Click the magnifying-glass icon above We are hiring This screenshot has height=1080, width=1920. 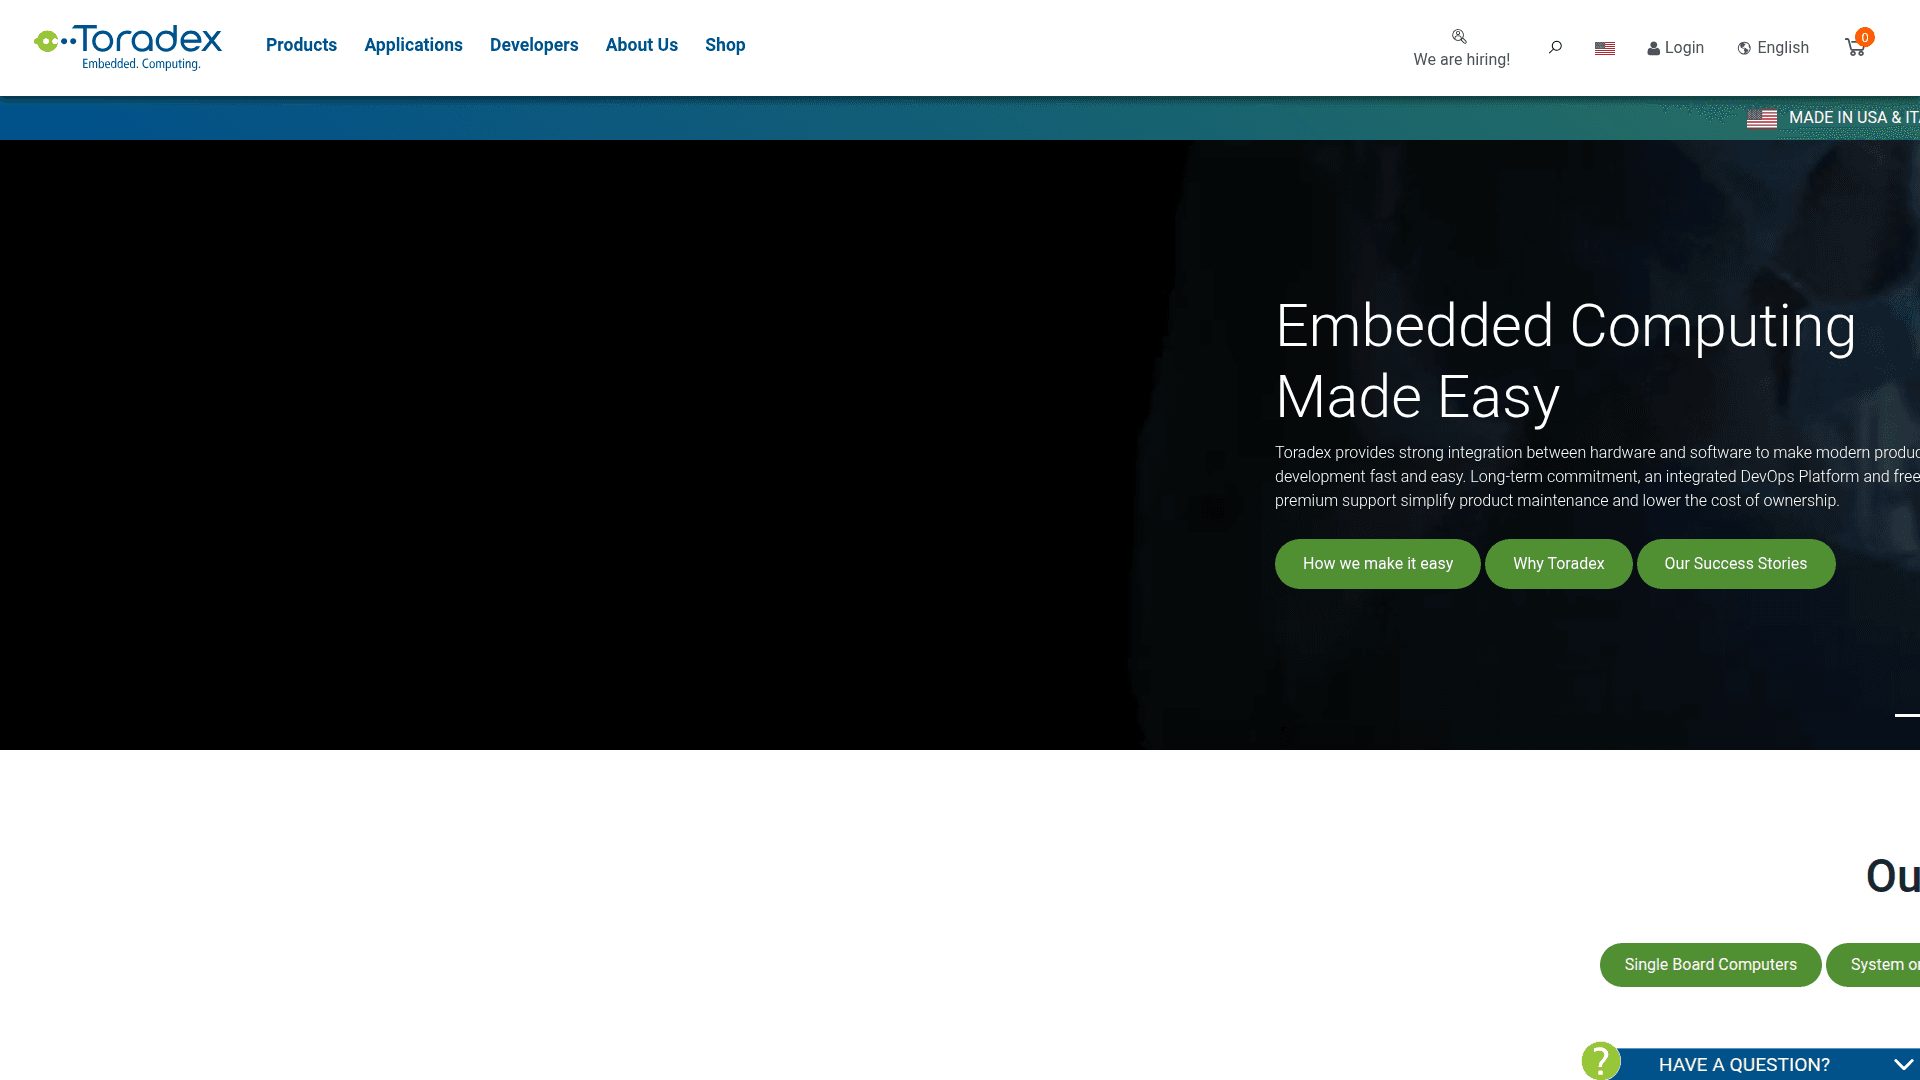click(1460, 36)
